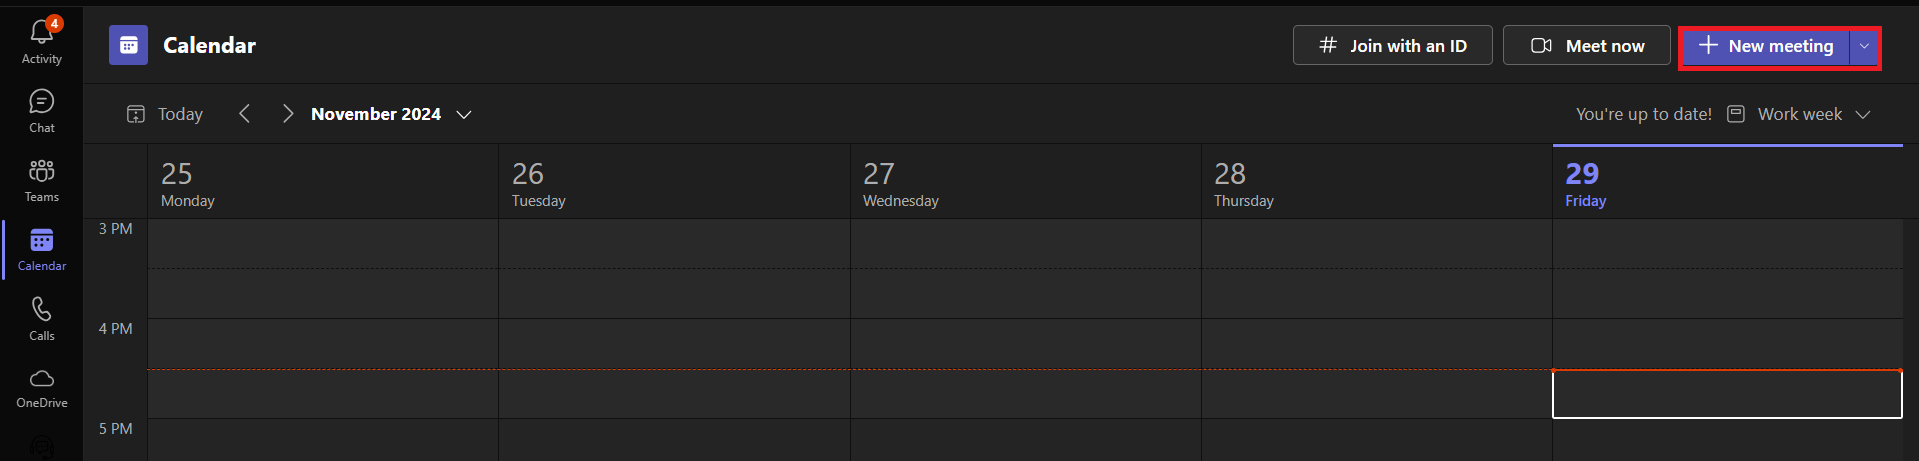Select the Calendar sidebar icon
The height and width of the screenshot is (461, 1919).
point(42,249)
